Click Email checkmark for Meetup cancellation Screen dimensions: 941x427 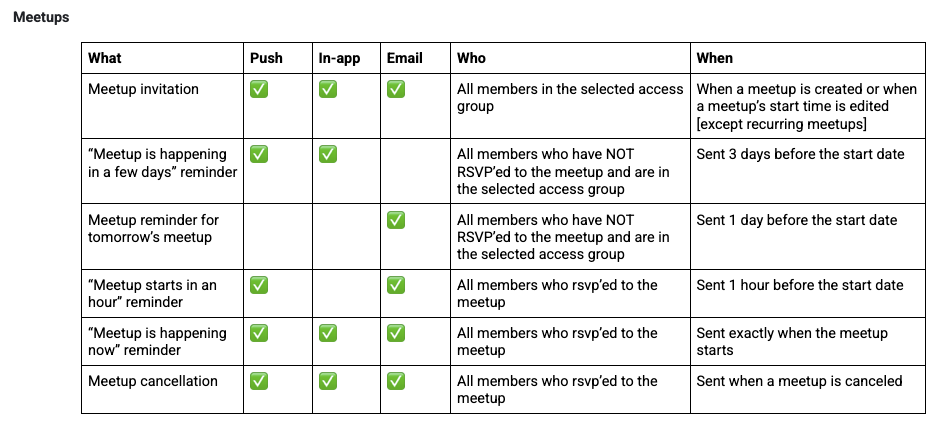point(396,381)
